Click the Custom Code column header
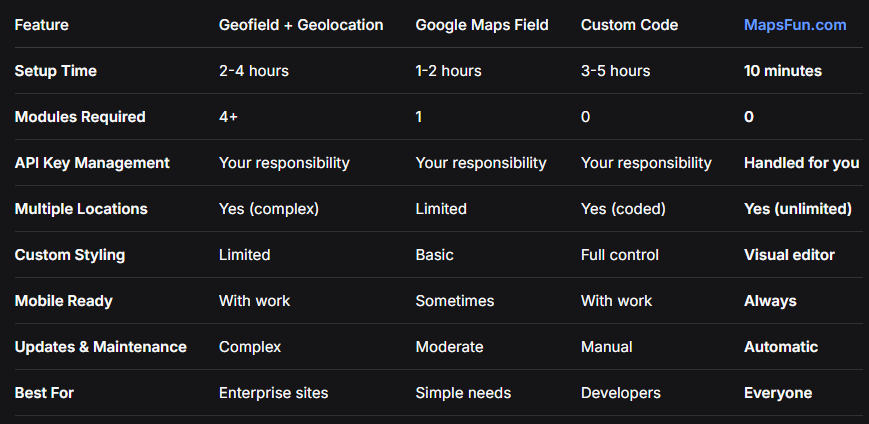Screen dimensions: 869x424 627,25
